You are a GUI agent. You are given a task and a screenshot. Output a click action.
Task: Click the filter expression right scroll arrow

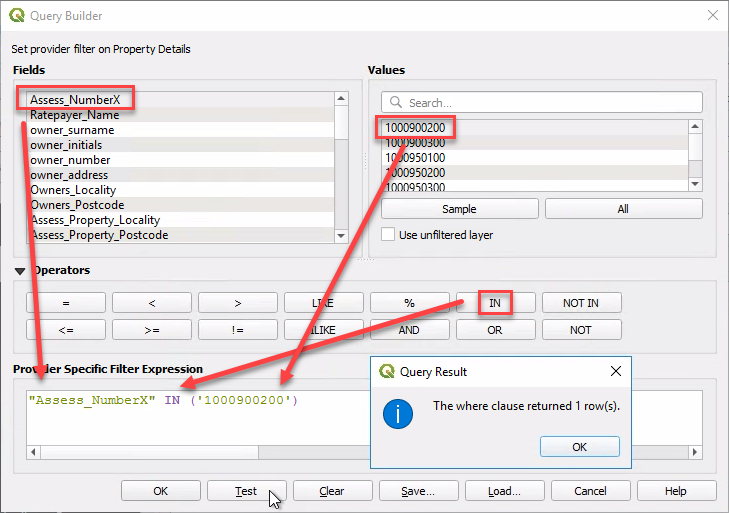[695, 452]
